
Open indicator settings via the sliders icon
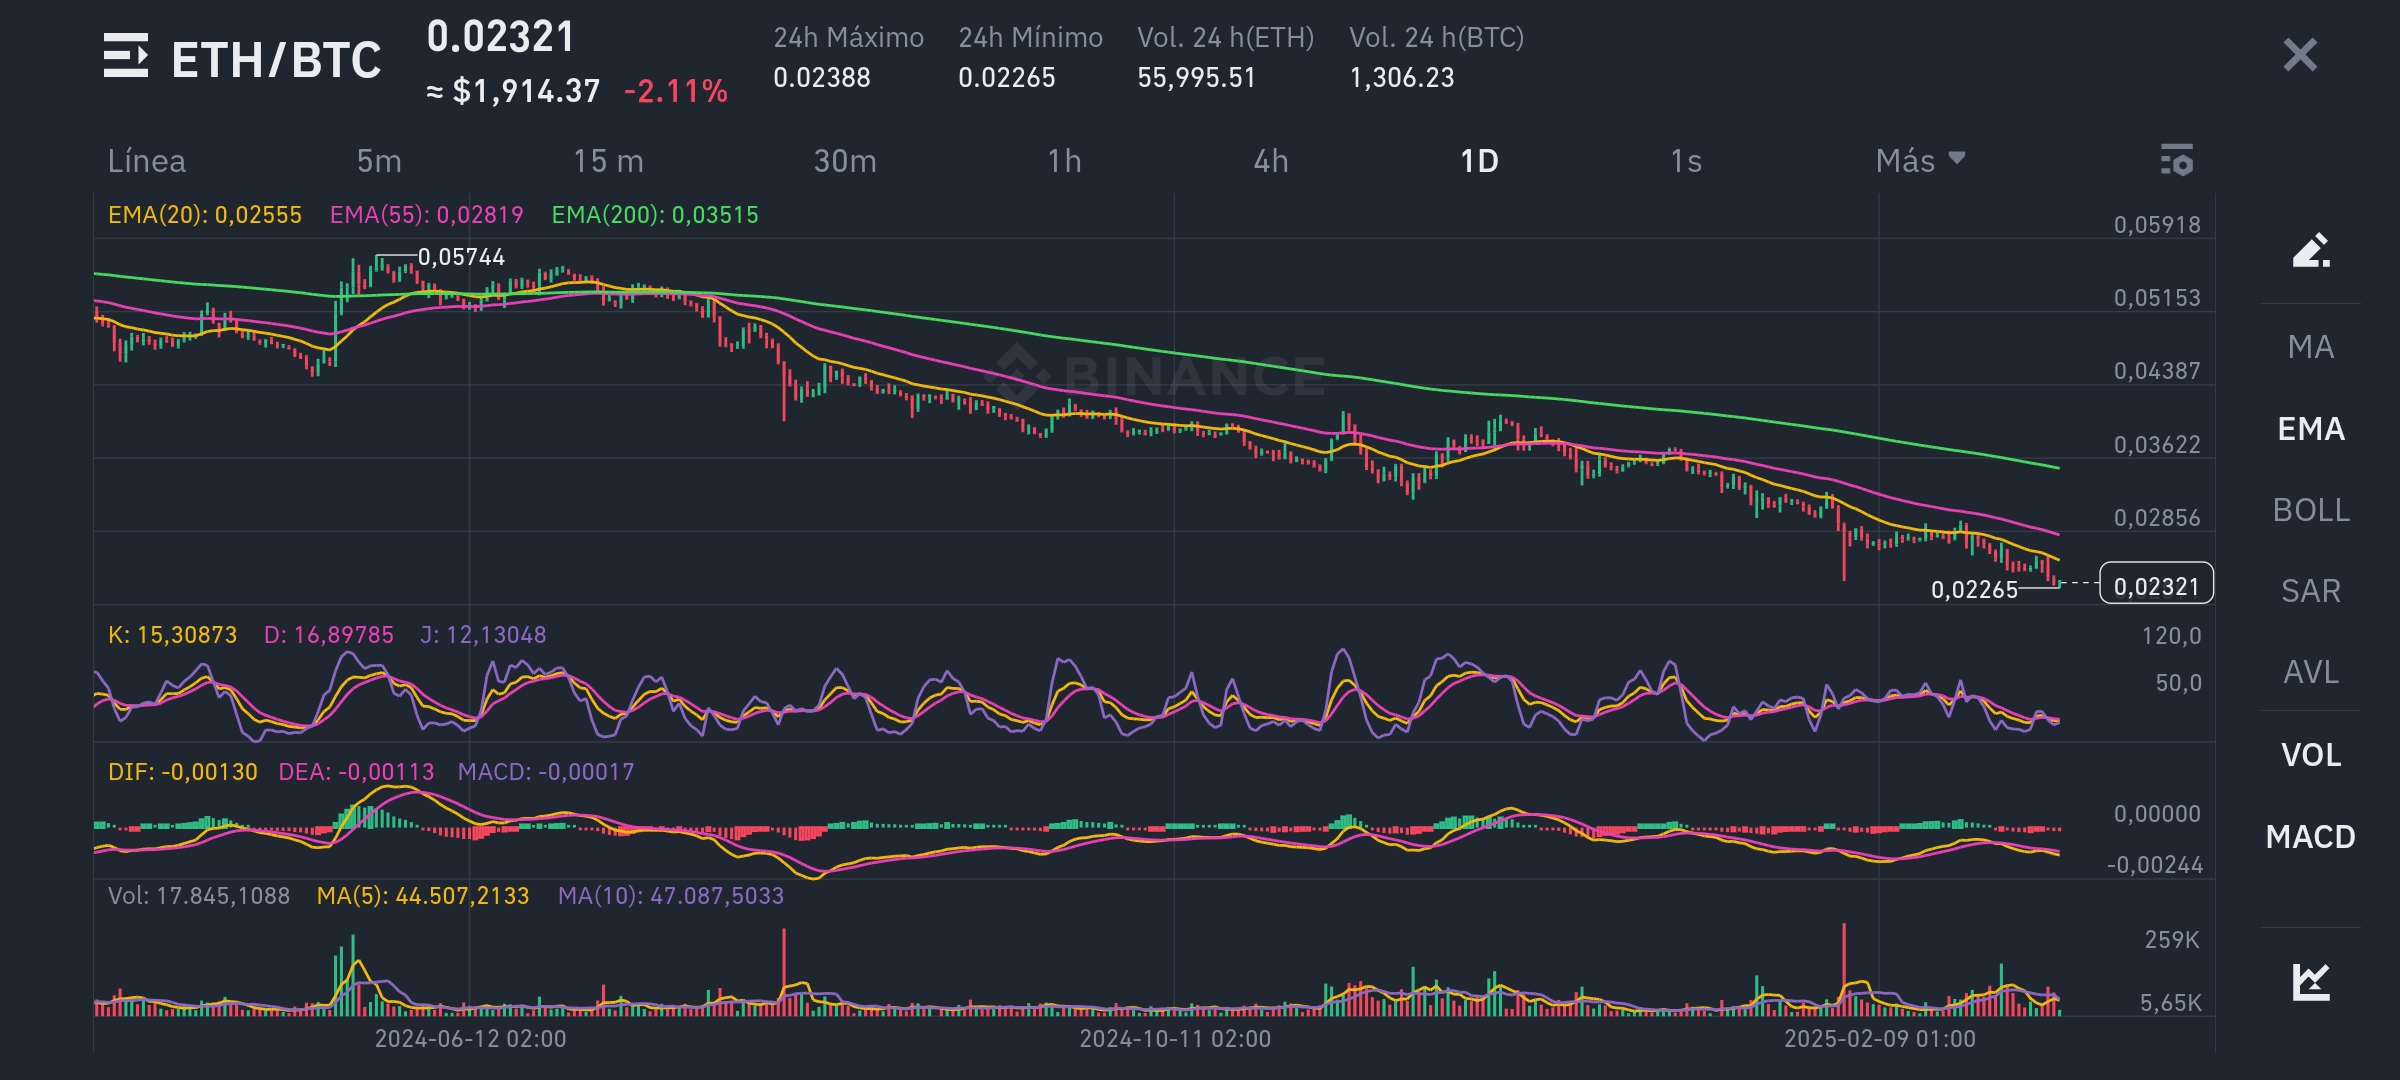[x=2176, y=160]
